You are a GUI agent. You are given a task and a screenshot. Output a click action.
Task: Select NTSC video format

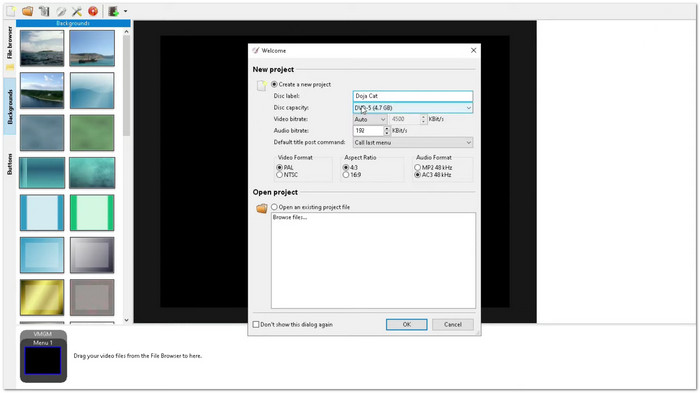point(279,175)
